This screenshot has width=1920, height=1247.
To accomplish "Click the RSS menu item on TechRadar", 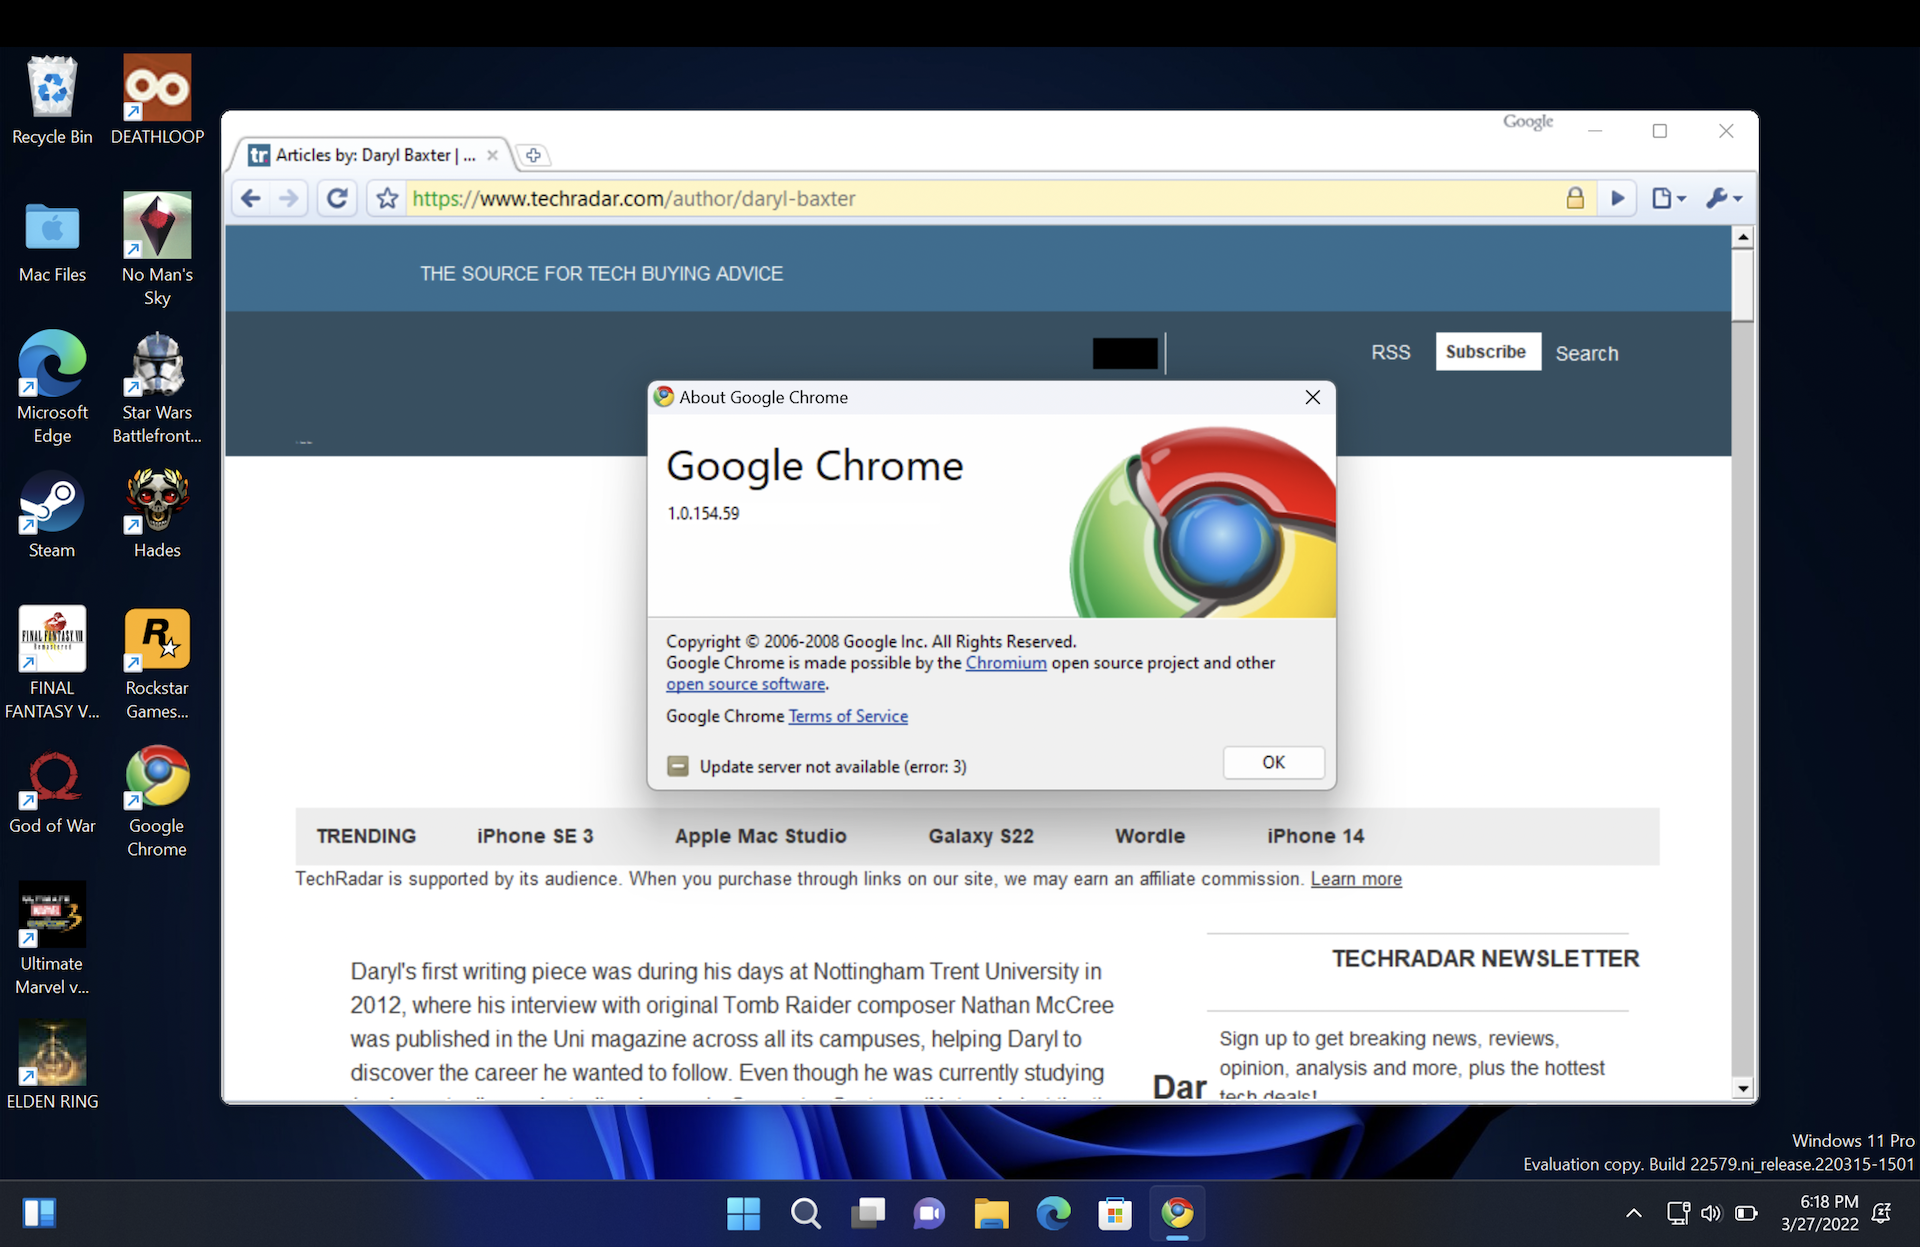I will pyautogui.click(x=1392, y=351).
